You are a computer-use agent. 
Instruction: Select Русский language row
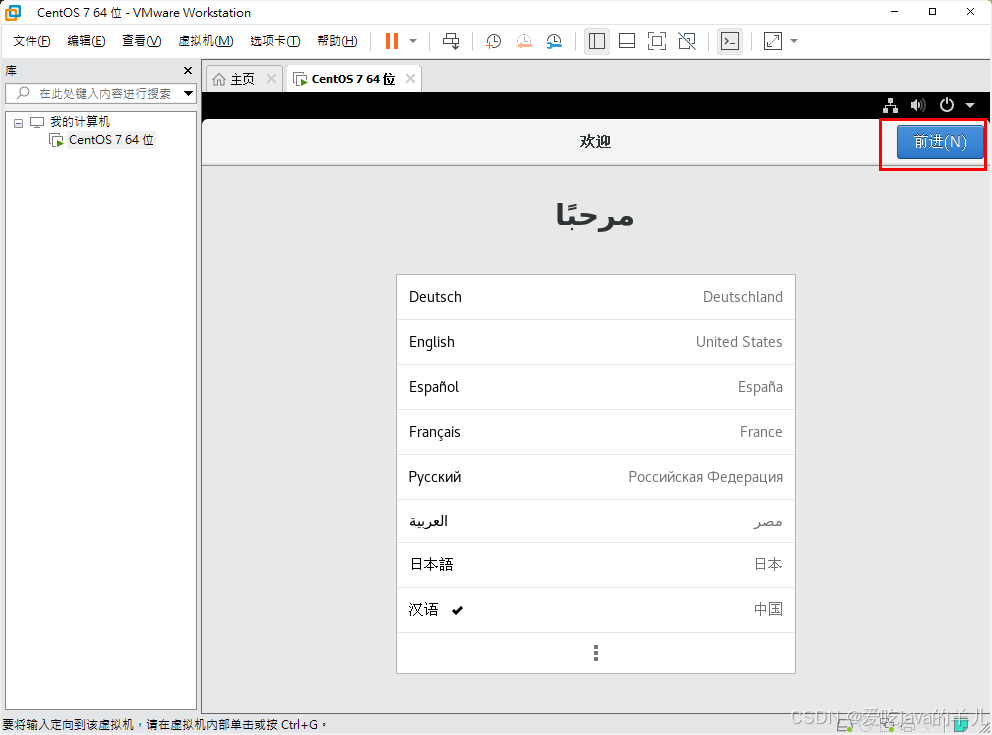[x=595, y=476]
